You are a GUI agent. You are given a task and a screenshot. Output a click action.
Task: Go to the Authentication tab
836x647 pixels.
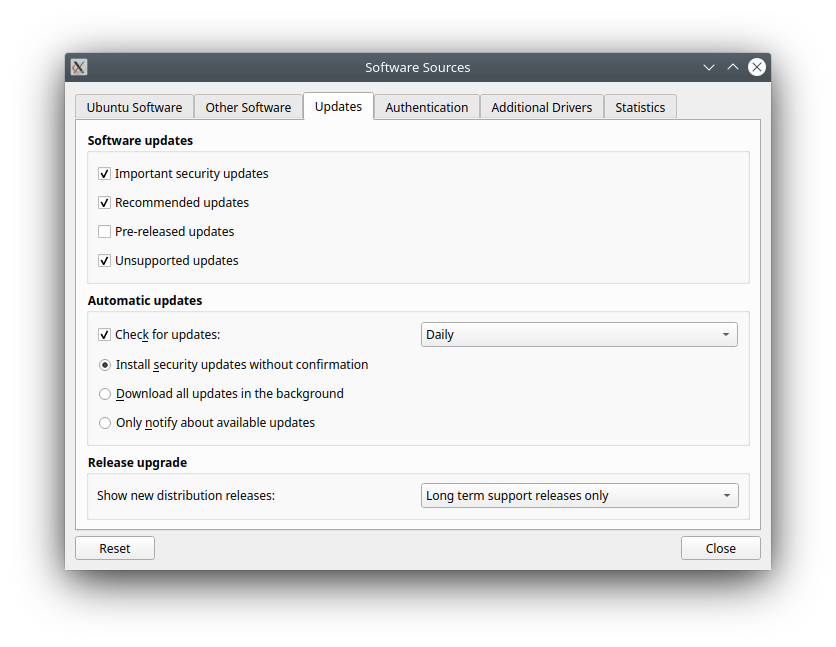[426, 107]
